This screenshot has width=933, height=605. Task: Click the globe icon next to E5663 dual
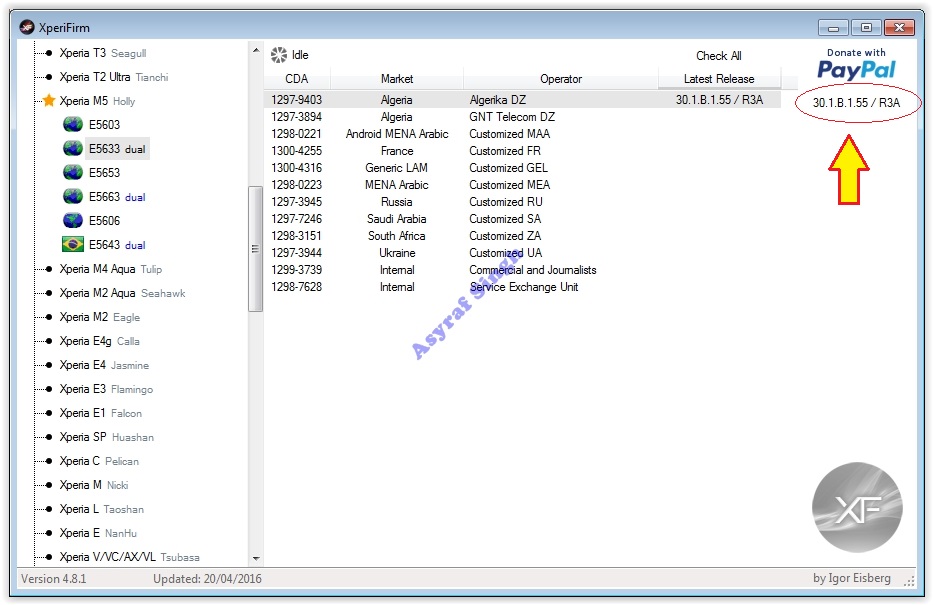click(73, 196)
